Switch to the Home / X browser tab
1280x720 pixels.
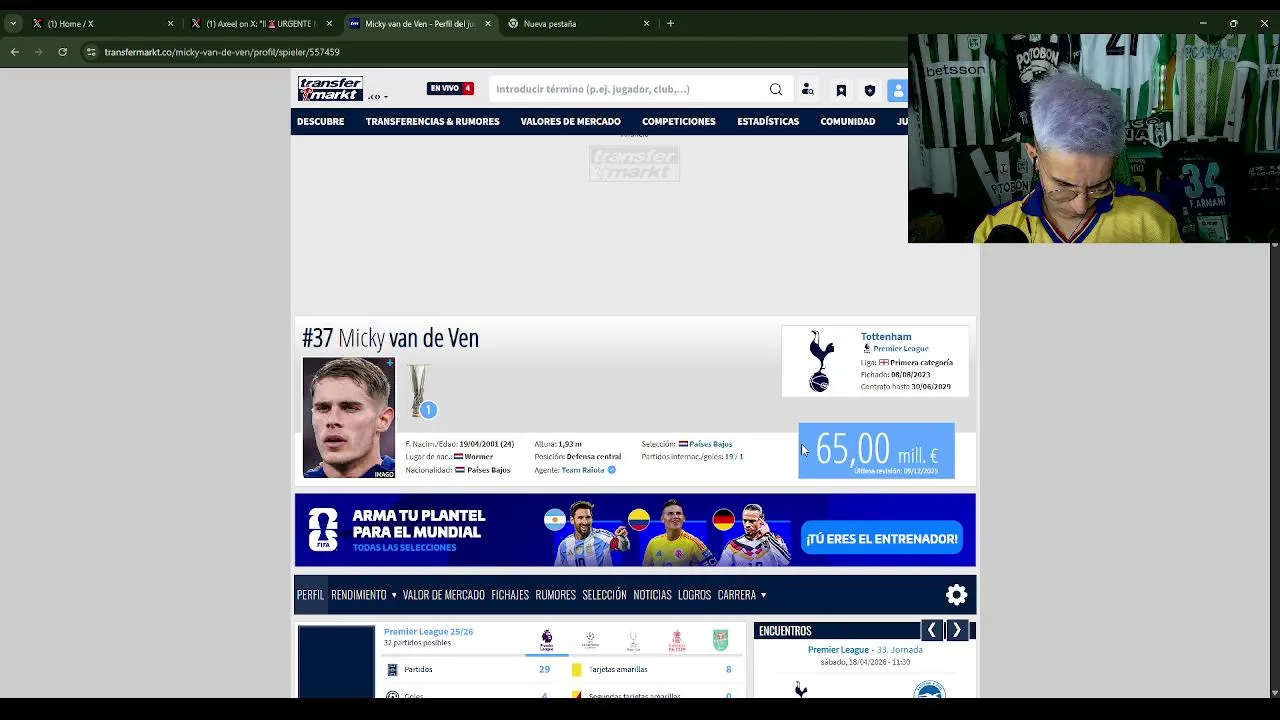click(x=102, y=23)
